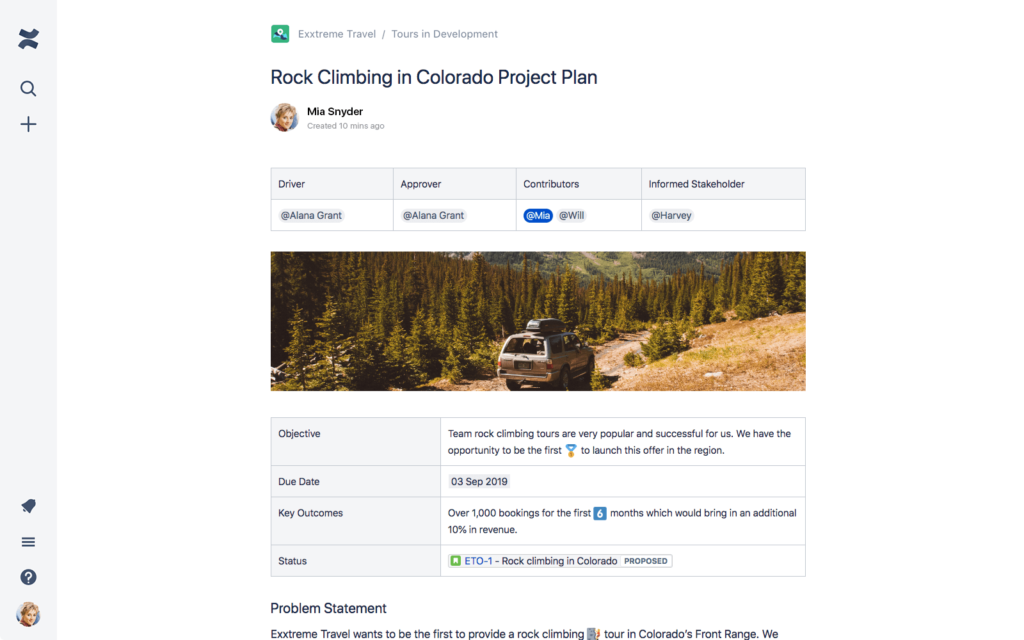Screen dimensions: 1024x640
Task: Open help with the question mark icon
Action: click(x=28, y=577)
